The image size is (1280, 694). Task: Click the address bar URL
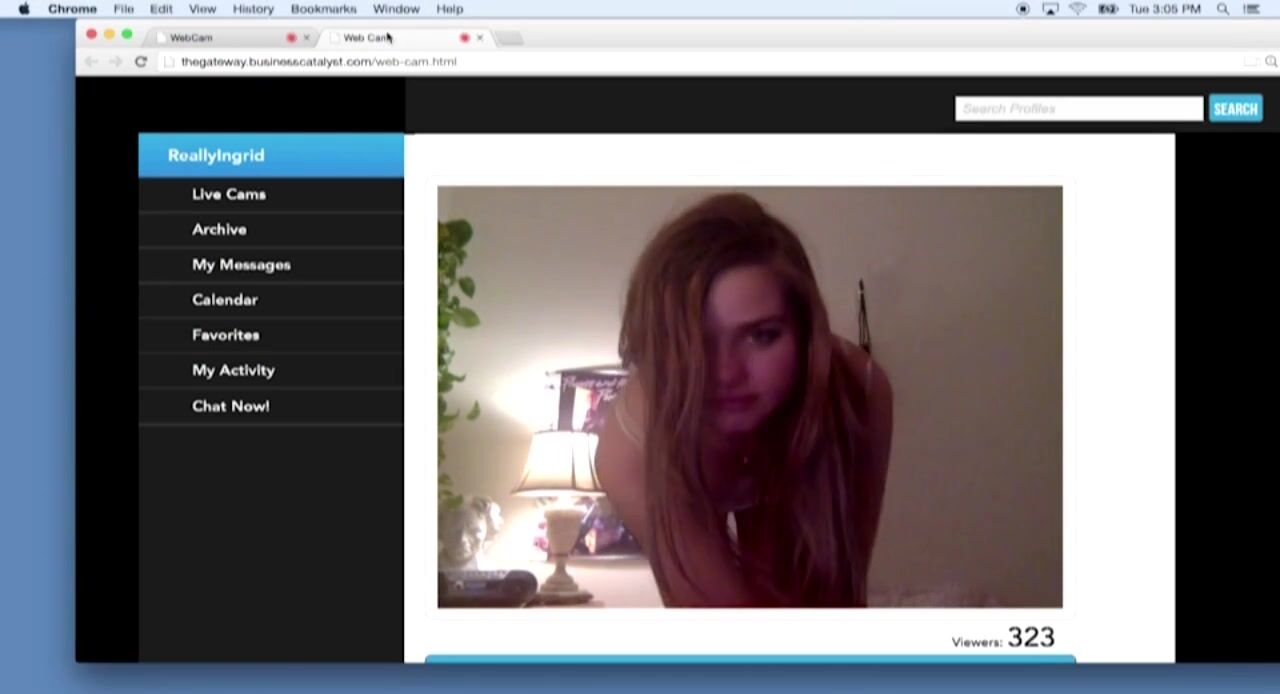tap(318, 62)
